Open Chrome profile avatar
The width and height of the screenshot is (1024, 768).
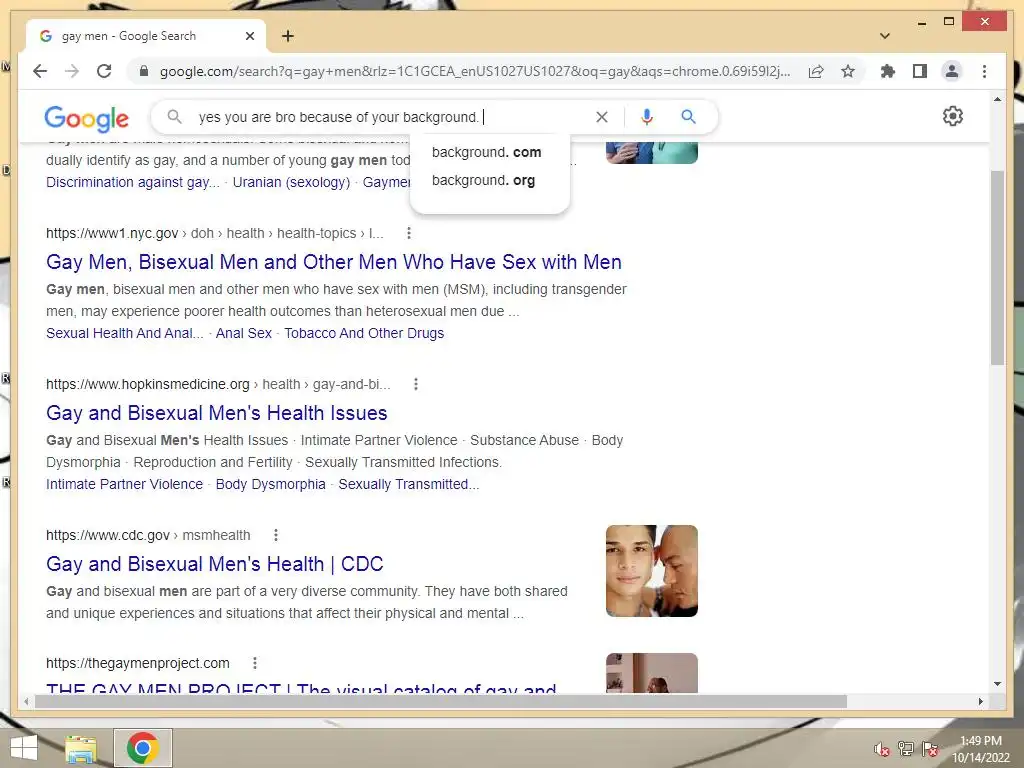coord(952,71)
